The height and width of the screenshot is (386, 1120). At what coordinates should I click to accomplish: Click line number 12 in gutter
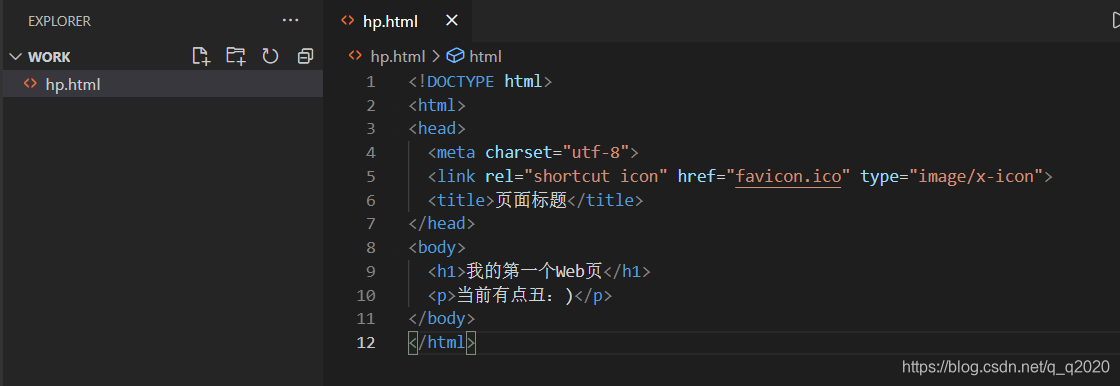coord(366,342)
